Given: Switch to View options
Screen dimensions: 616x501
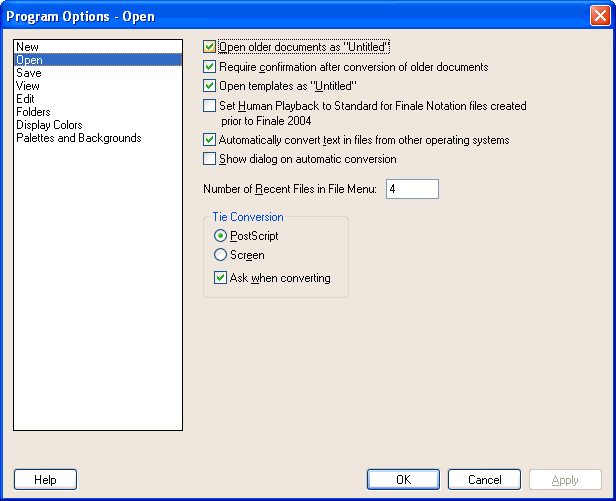Looking at the screenshot, I should pyautogui.click(x=98, y=86).
